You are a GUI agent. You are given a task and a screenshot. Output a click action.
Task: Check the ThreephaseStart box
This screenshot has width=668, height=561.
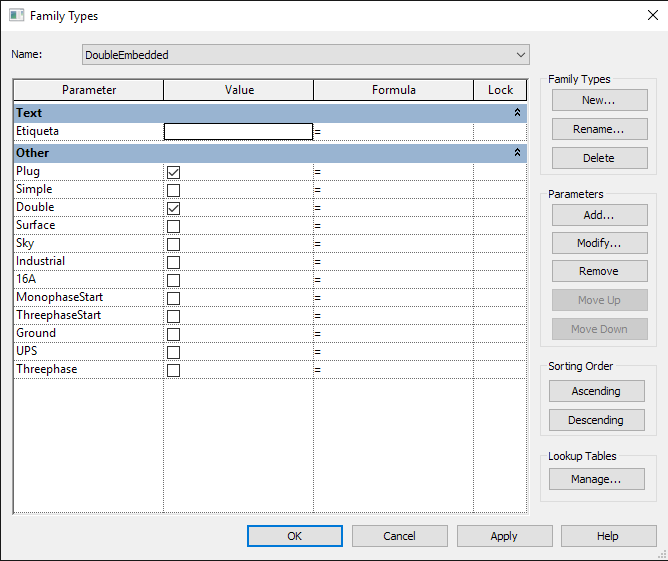click(173, 316)
